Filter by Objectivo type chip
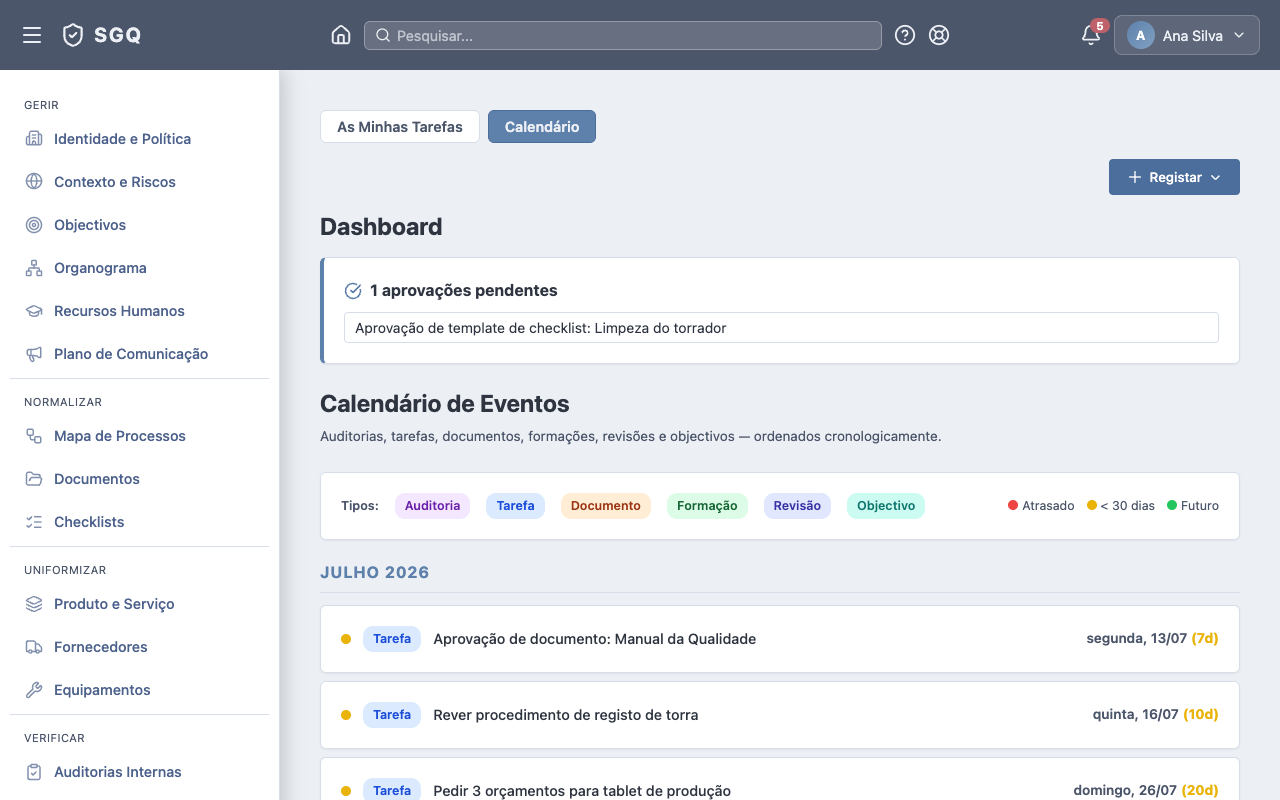The height and width of the screenshot is (800, 1280). [x=886, y=506]
